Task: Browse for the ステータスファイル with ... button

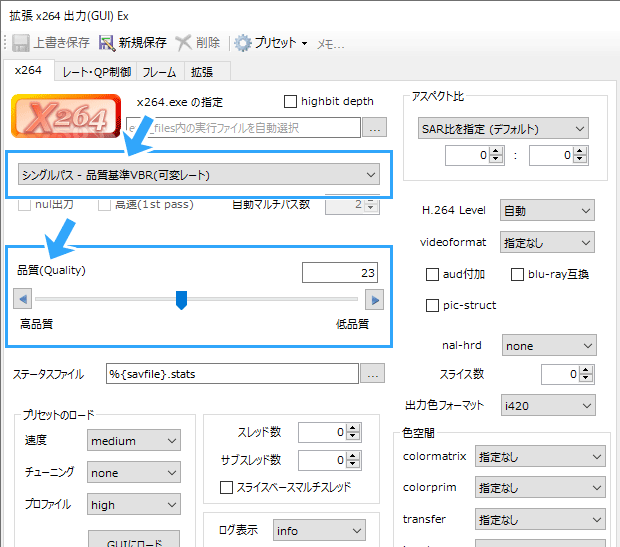Action: tap(373, 374)
